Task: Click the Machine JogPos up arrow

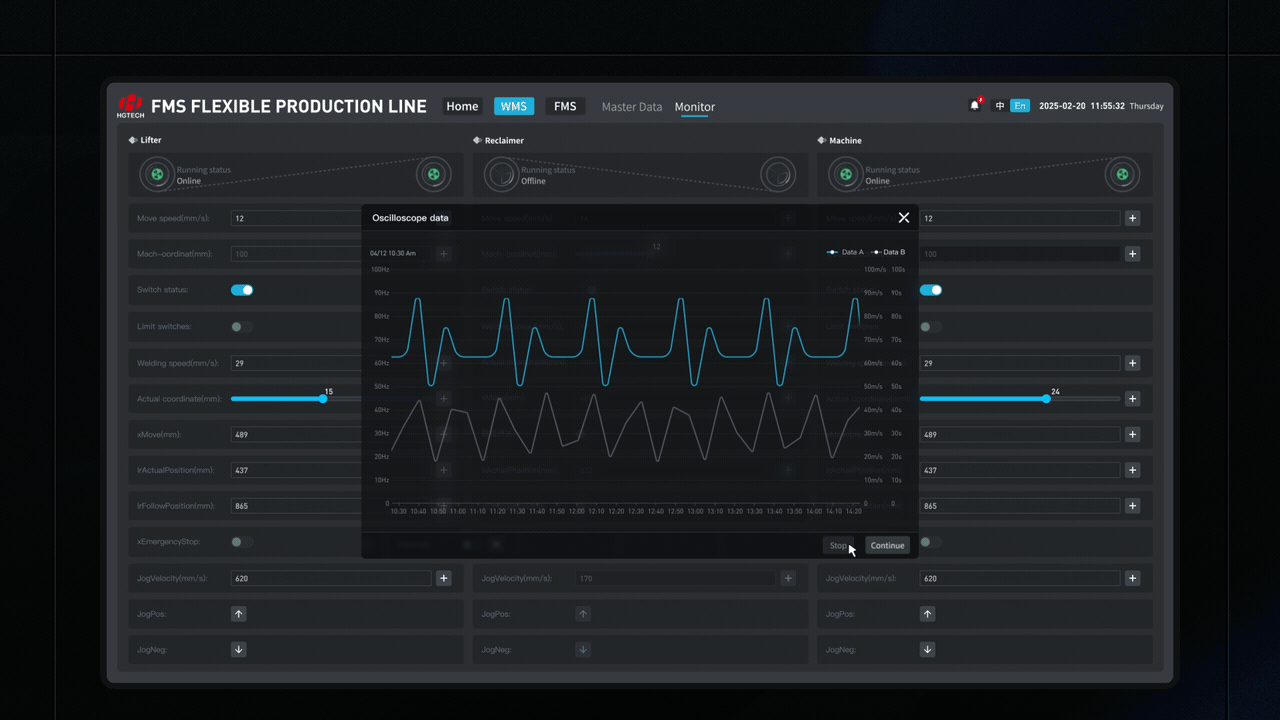Action: coord(927,614)
